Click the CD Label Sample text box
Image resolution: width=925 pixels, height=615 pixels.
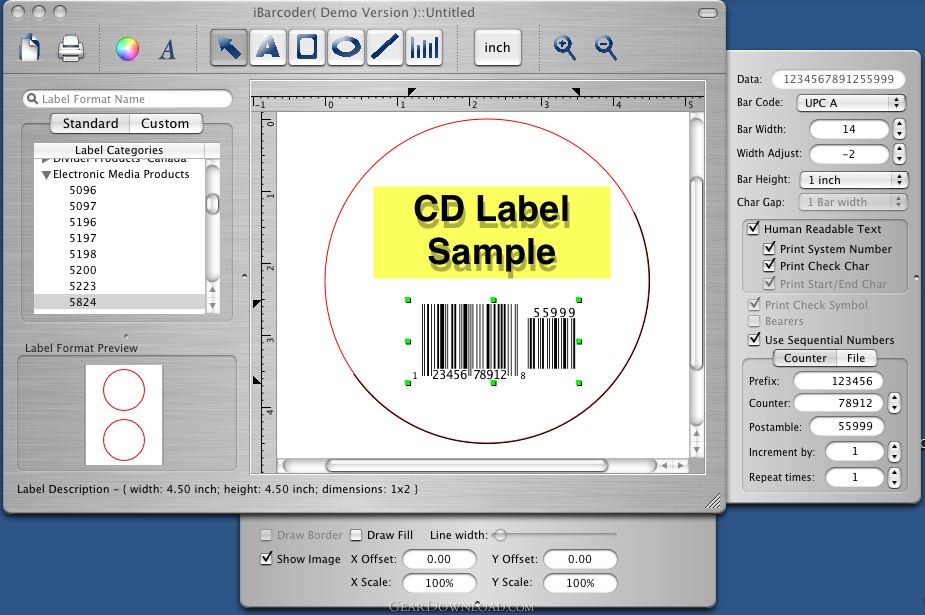tap(492, 232)
